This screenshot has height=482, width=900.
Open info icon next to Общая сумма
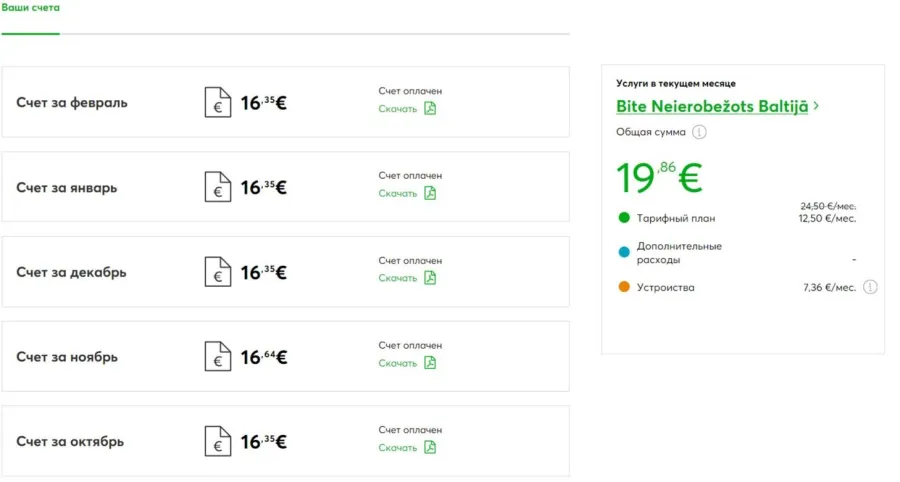click(x=699, y=132)
